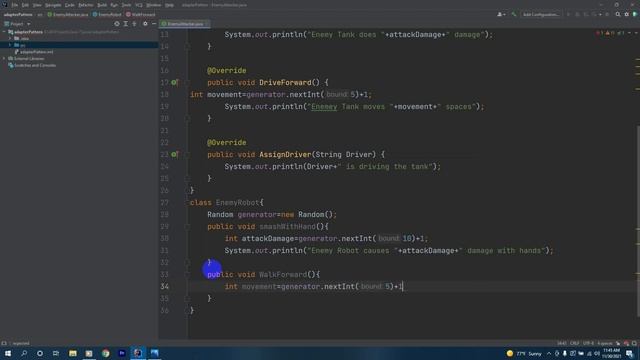Click the Collapse All icon in Project panel

coord(134,24)
